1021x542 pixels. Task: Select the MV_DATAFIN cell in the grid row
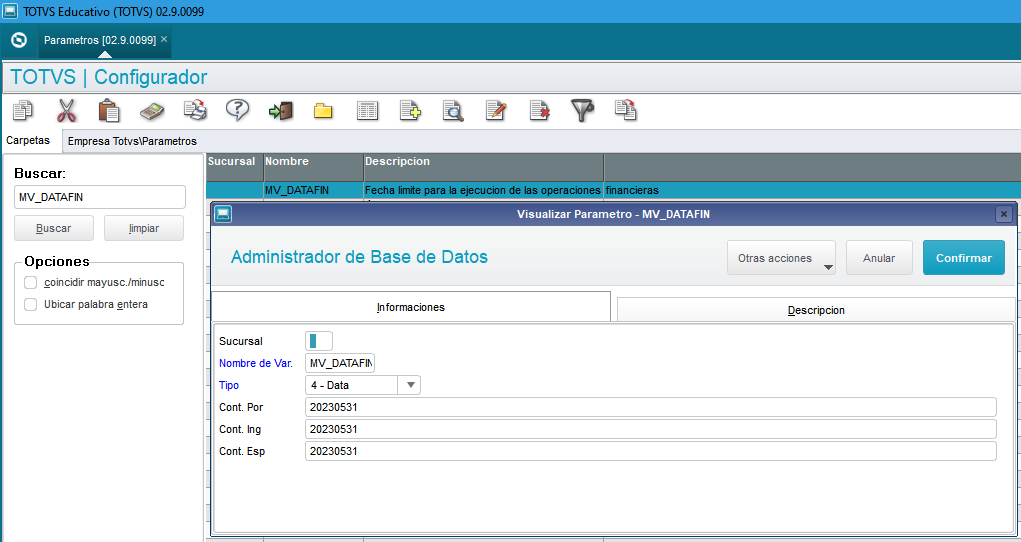[314, 190]
